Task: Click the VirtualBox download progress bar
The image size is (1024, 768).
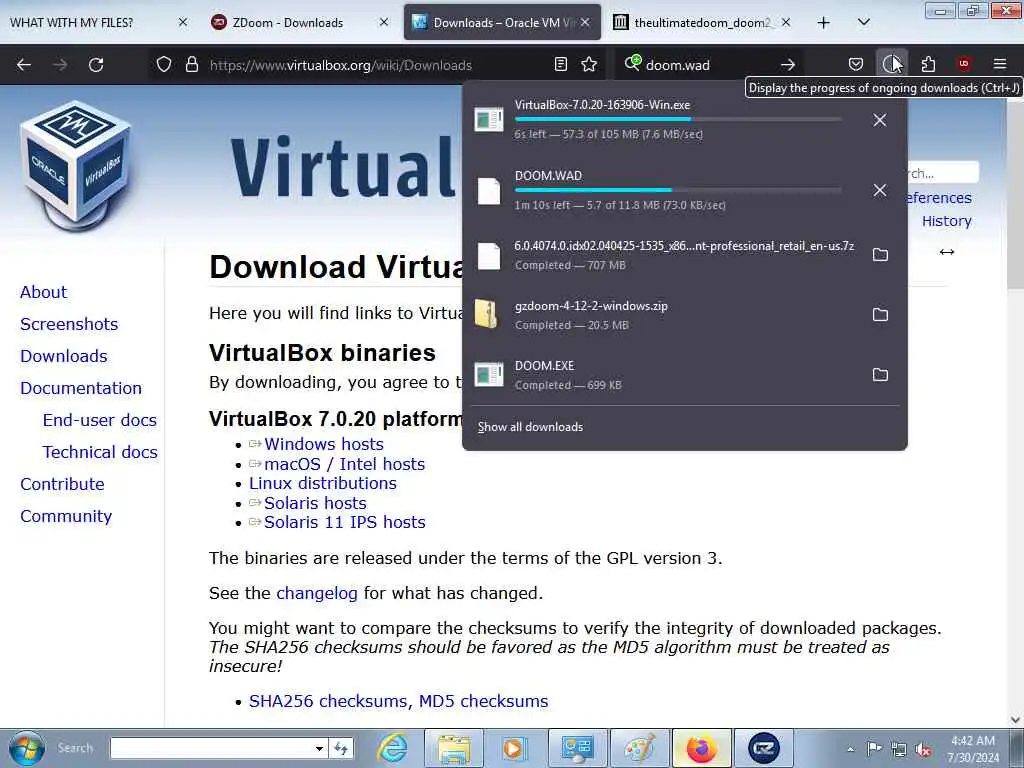Action: pos(678,120)
